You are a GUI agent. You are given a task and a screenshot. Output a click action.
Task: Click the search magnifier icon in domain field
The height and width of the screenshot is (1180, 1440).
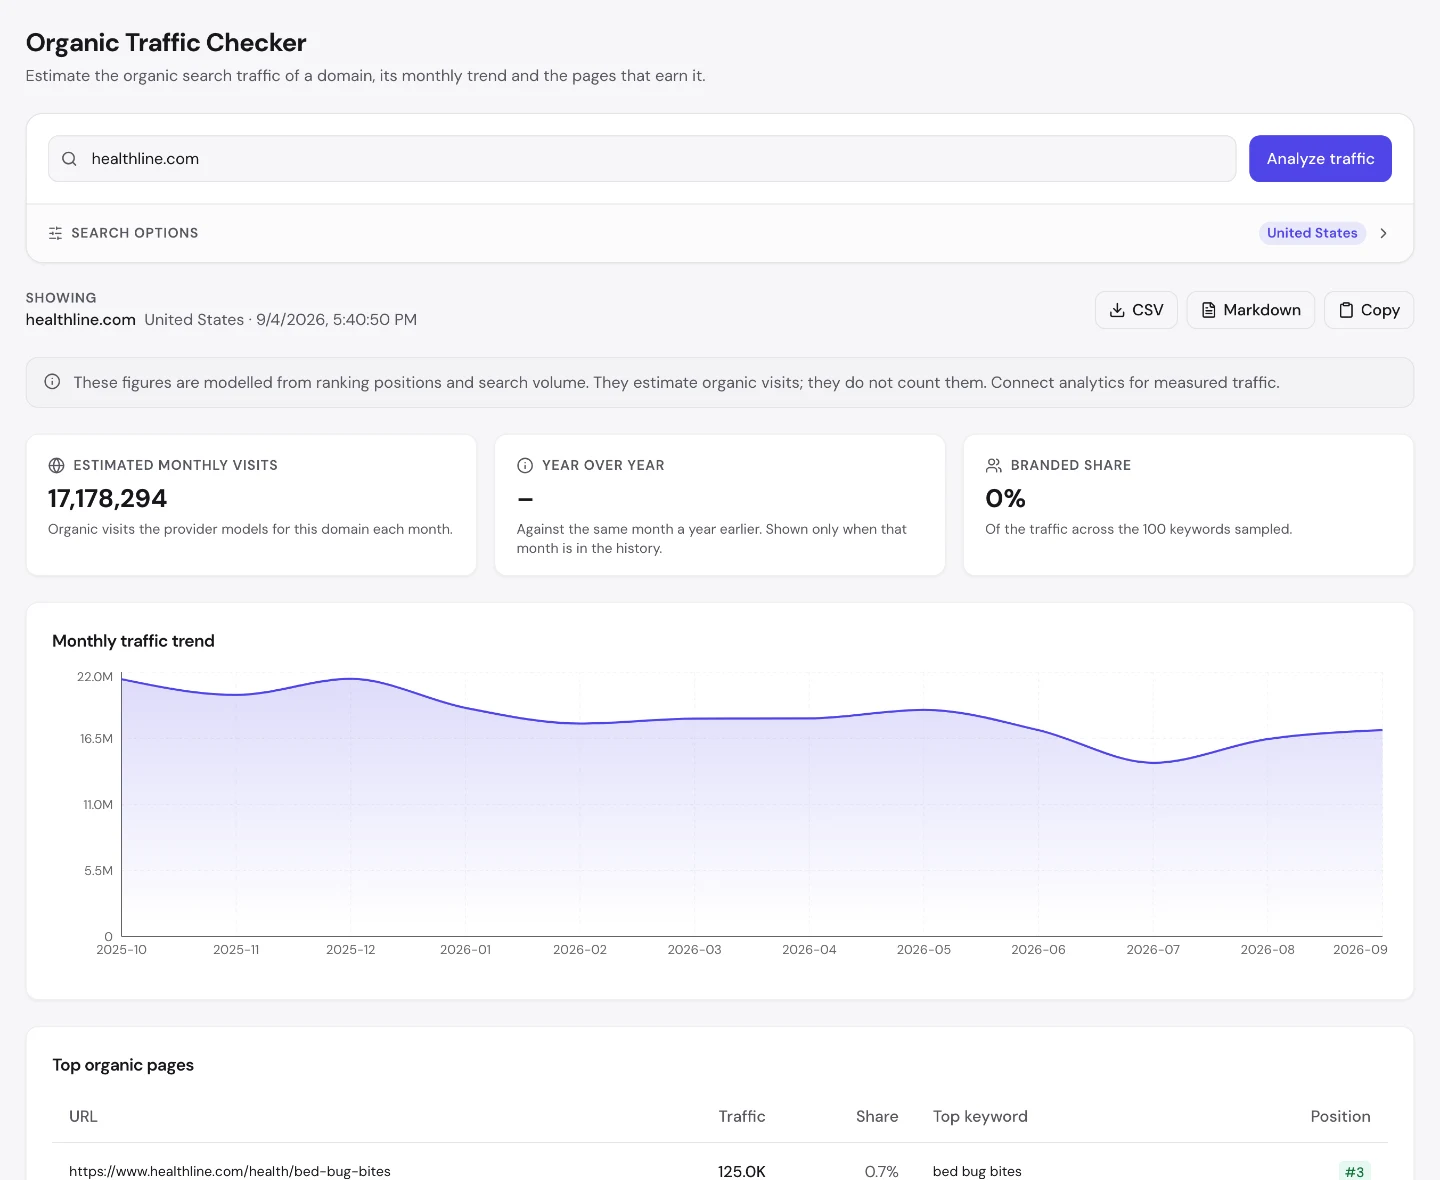(69, 159)
